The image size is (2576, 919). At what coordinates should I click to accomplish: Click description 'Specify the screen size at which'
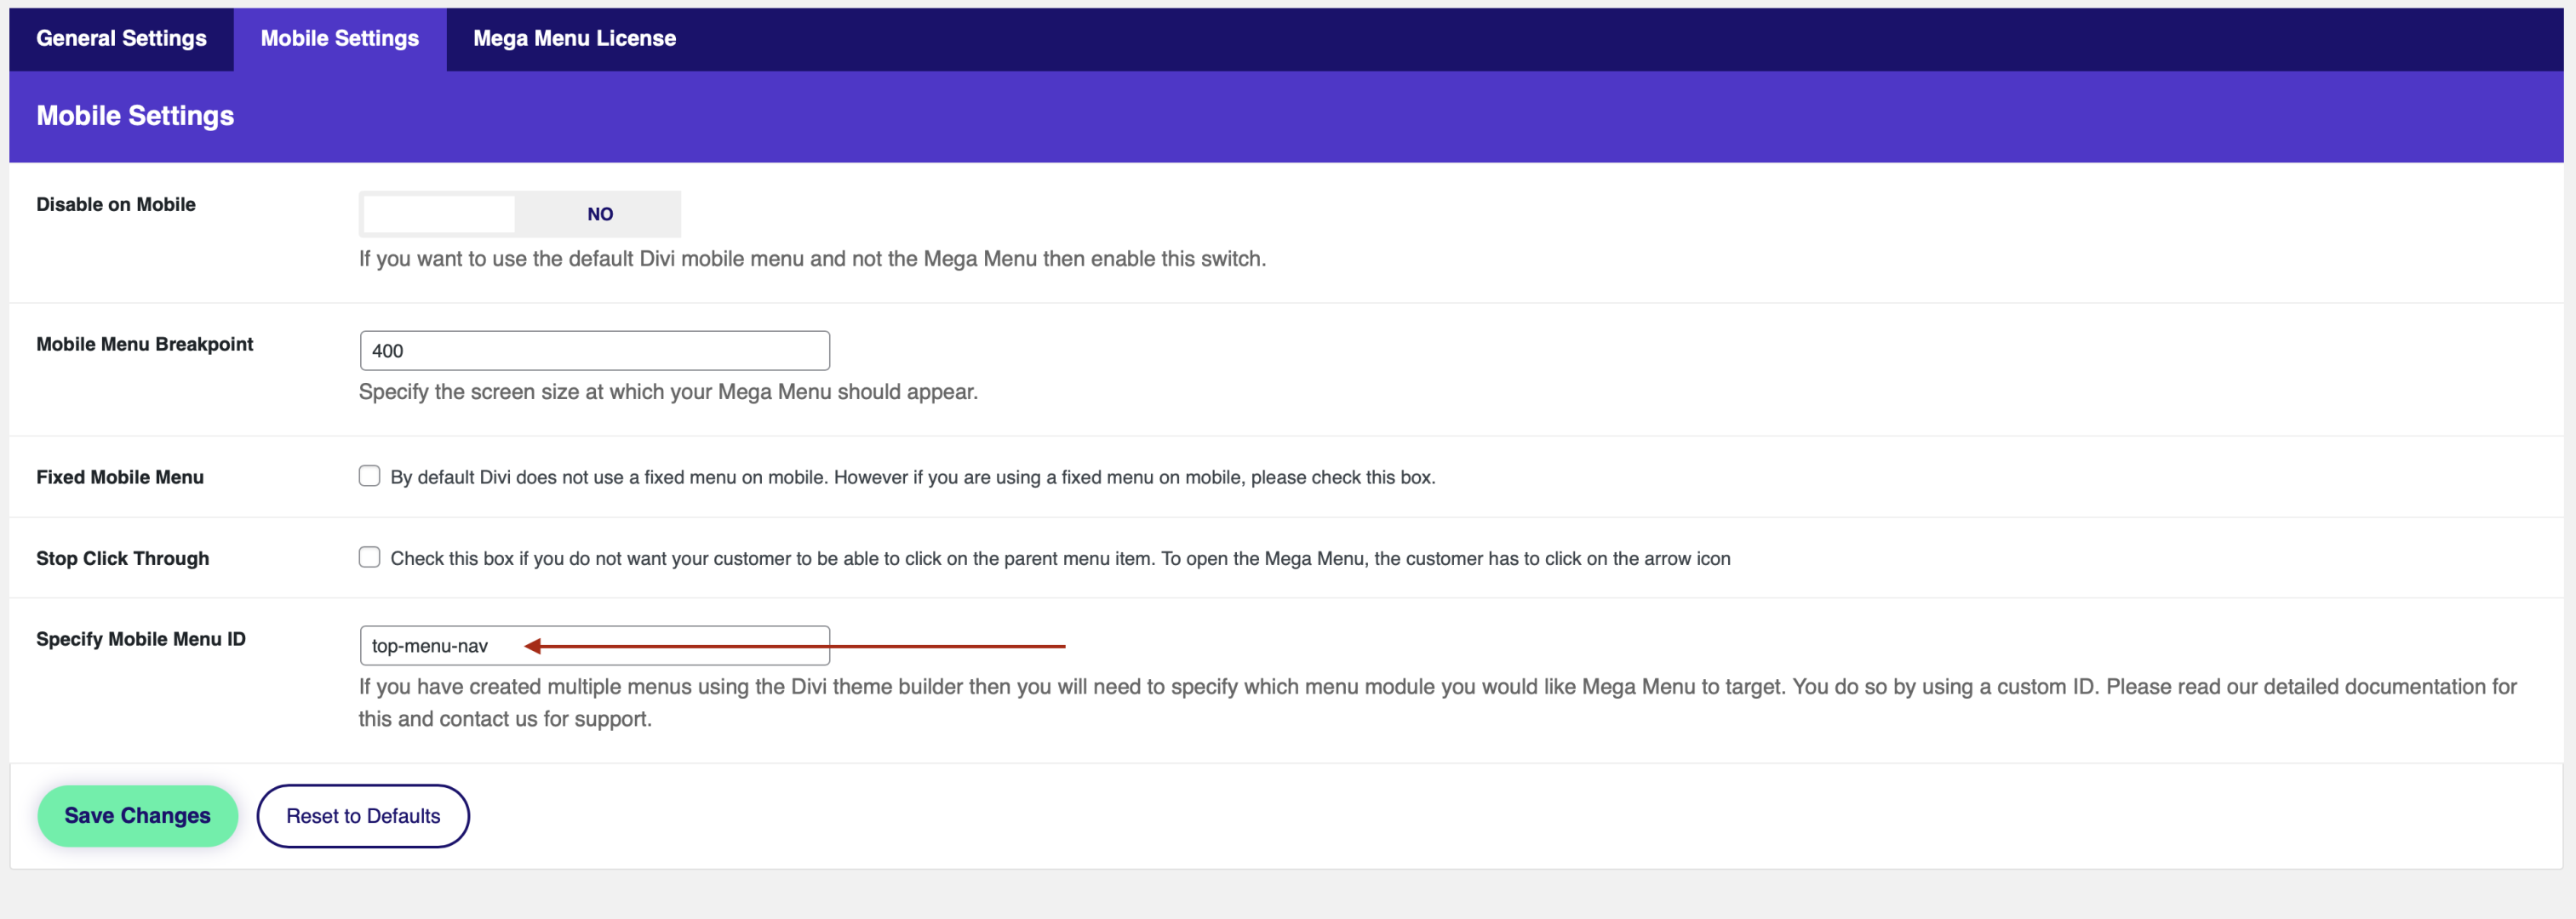tap(668, 392)
